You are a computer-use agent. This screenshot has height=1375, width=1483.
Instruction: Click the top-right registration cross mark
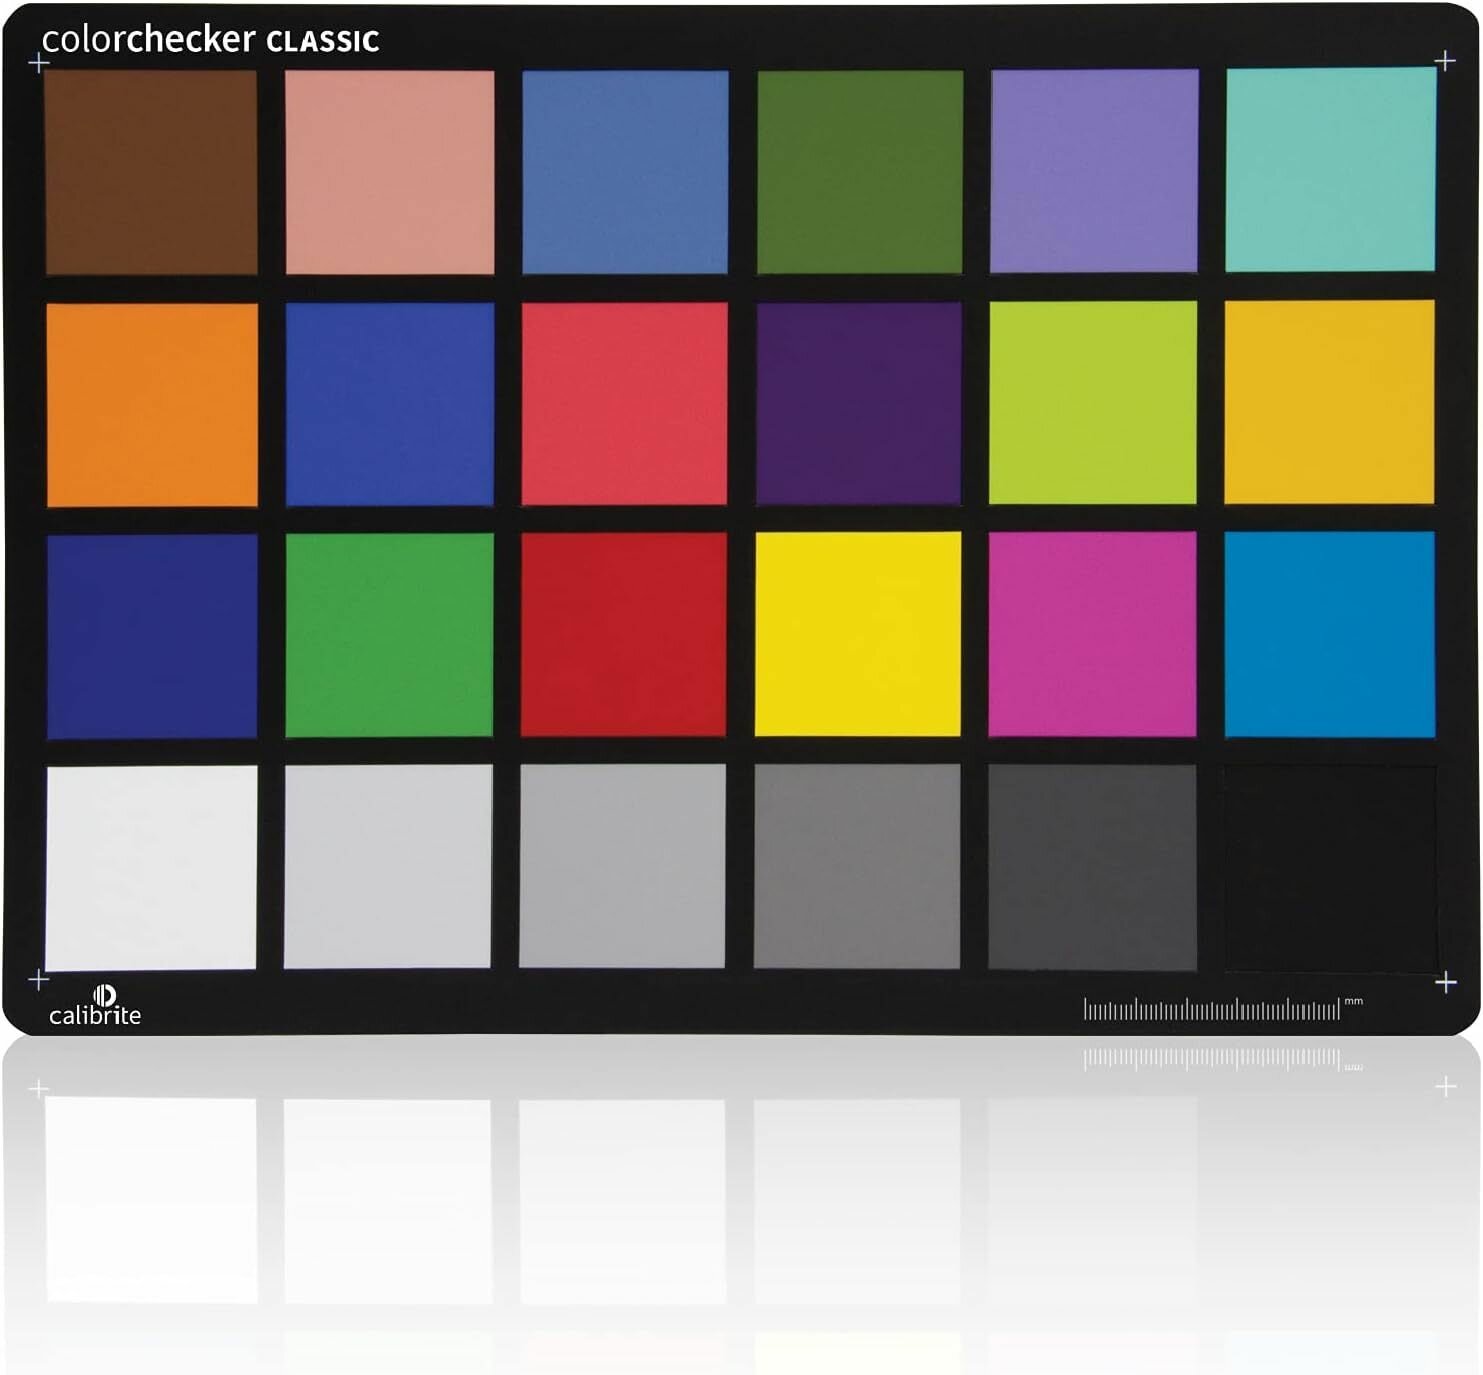point(1445,61)
